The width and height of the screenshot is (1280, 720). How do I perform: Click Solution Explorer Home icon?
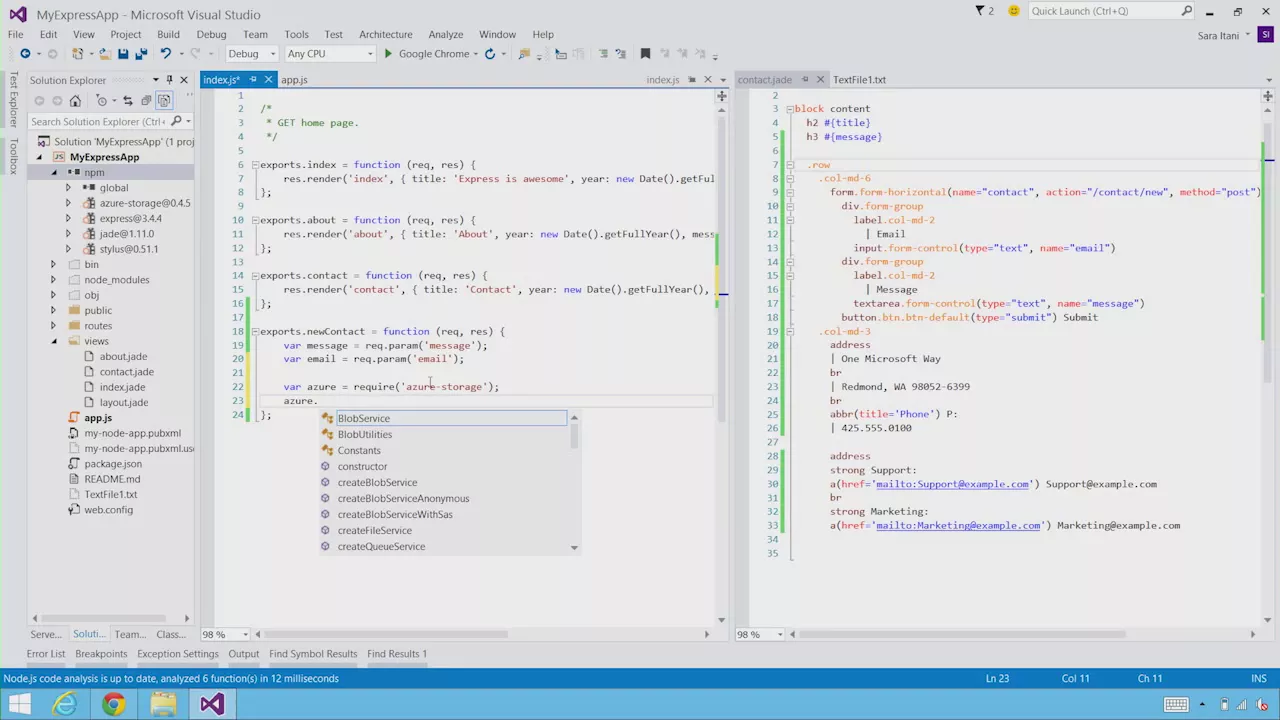pos(74,100)
